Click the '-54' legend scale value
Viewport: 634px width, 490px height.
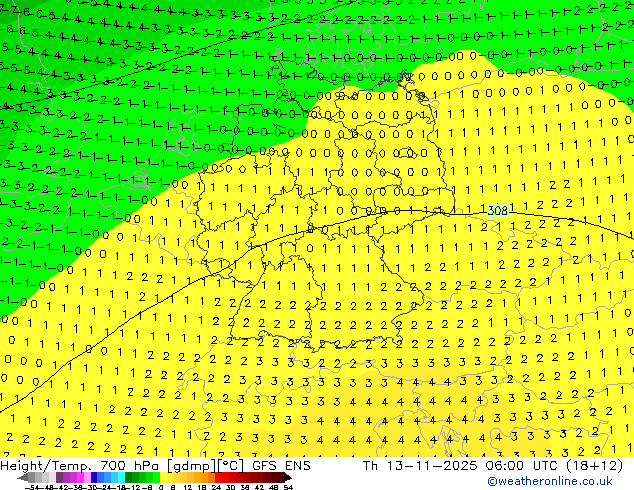(x=32, y=487)
